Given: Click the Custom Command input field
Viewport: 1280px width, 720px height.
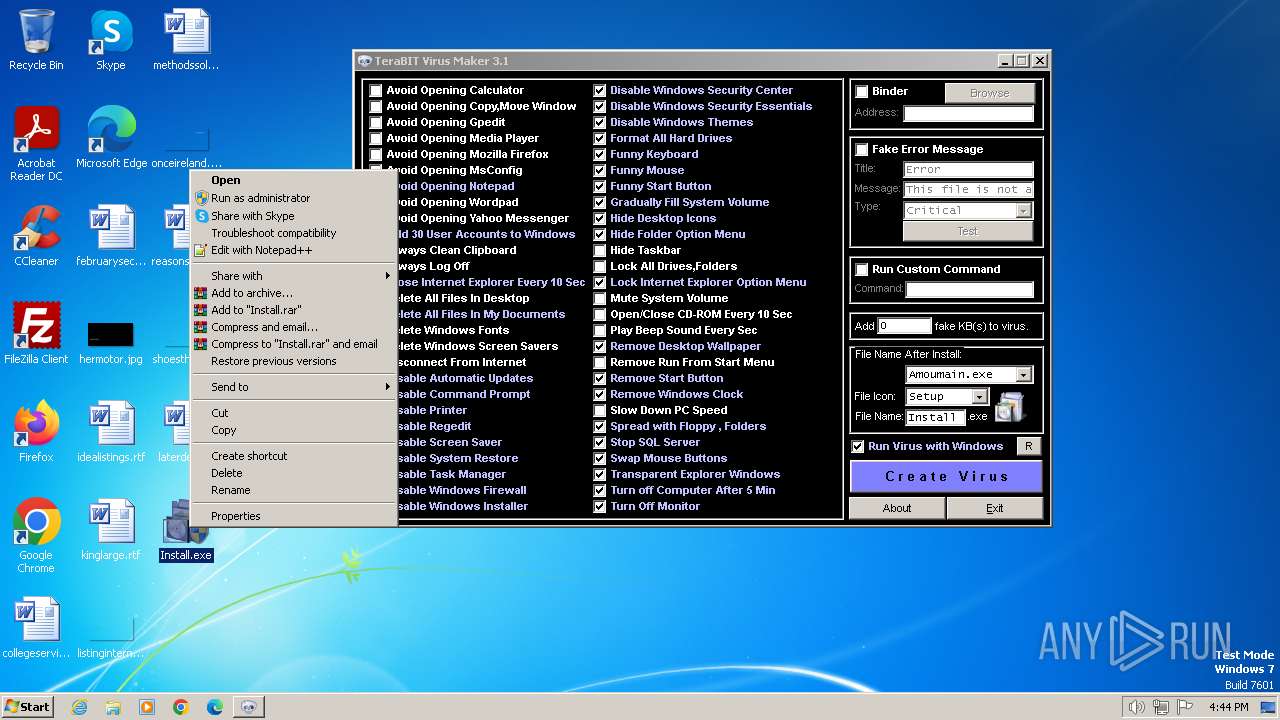Looking at the screenshot, I should pyautogui.click(x=969, y=289).
